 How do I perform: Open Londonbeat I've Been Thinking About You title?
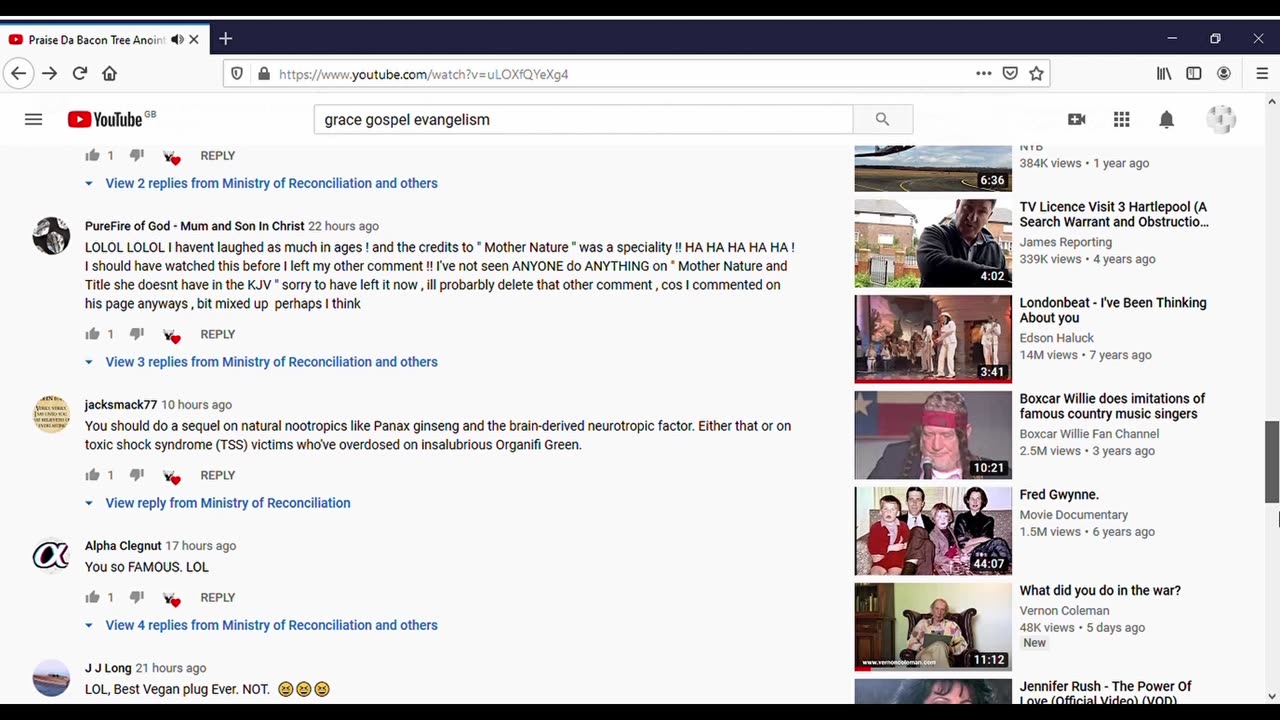pos(1113,310)
